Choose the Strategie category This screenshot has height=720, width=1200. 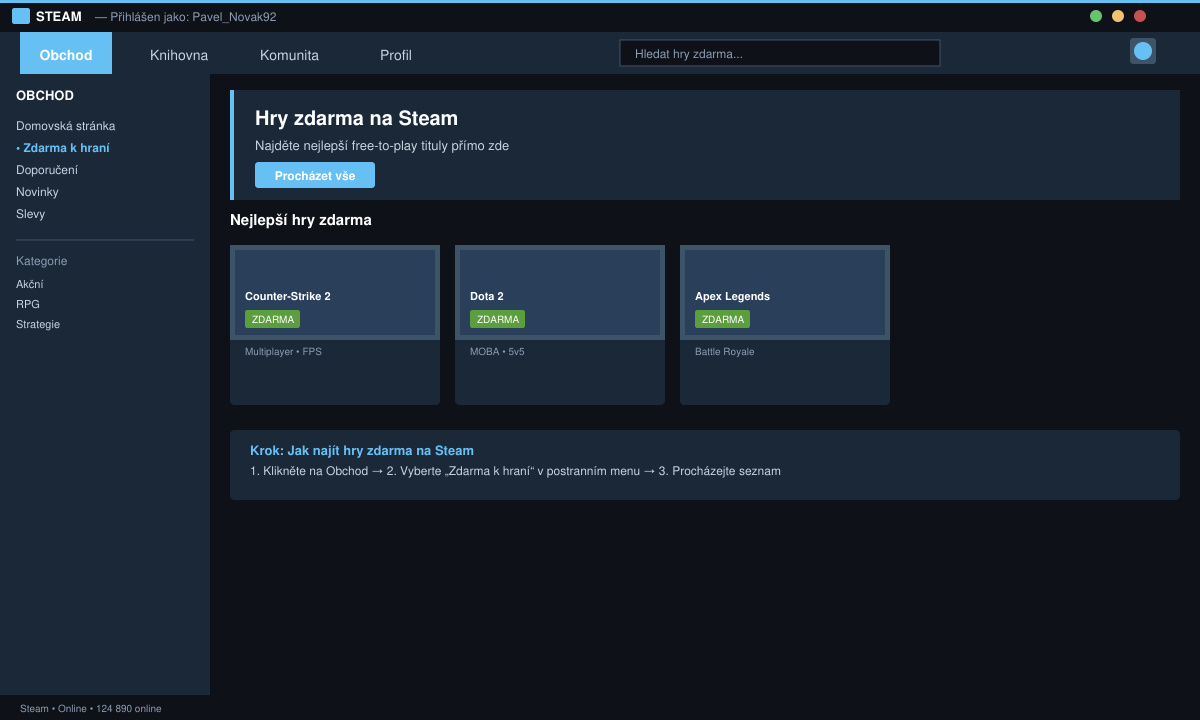click(38, 324)
